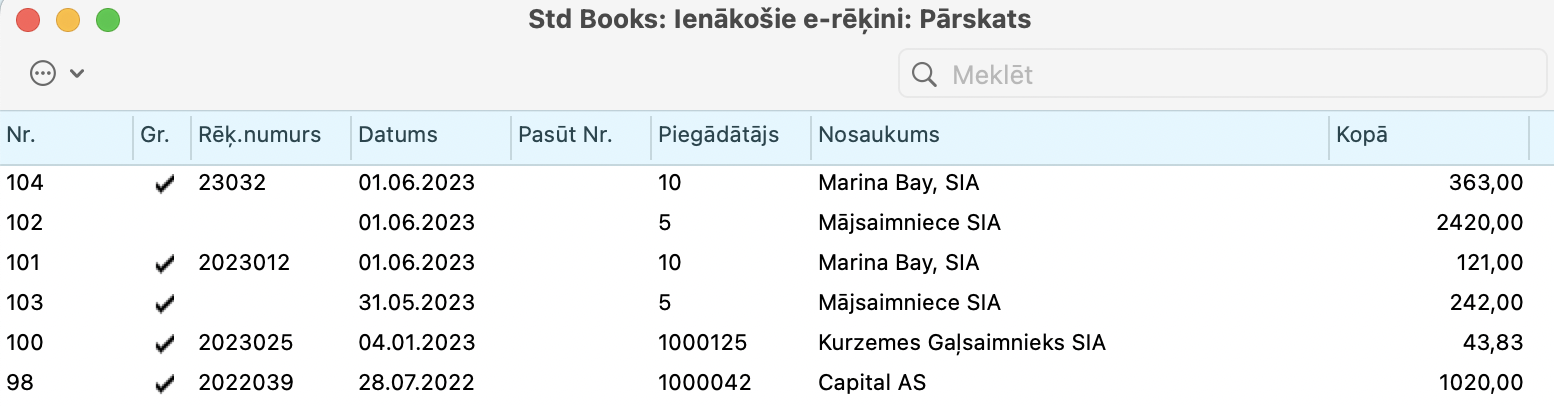
Task: Click the magnifying glass search icon
Action: click(x=924, y=74)
